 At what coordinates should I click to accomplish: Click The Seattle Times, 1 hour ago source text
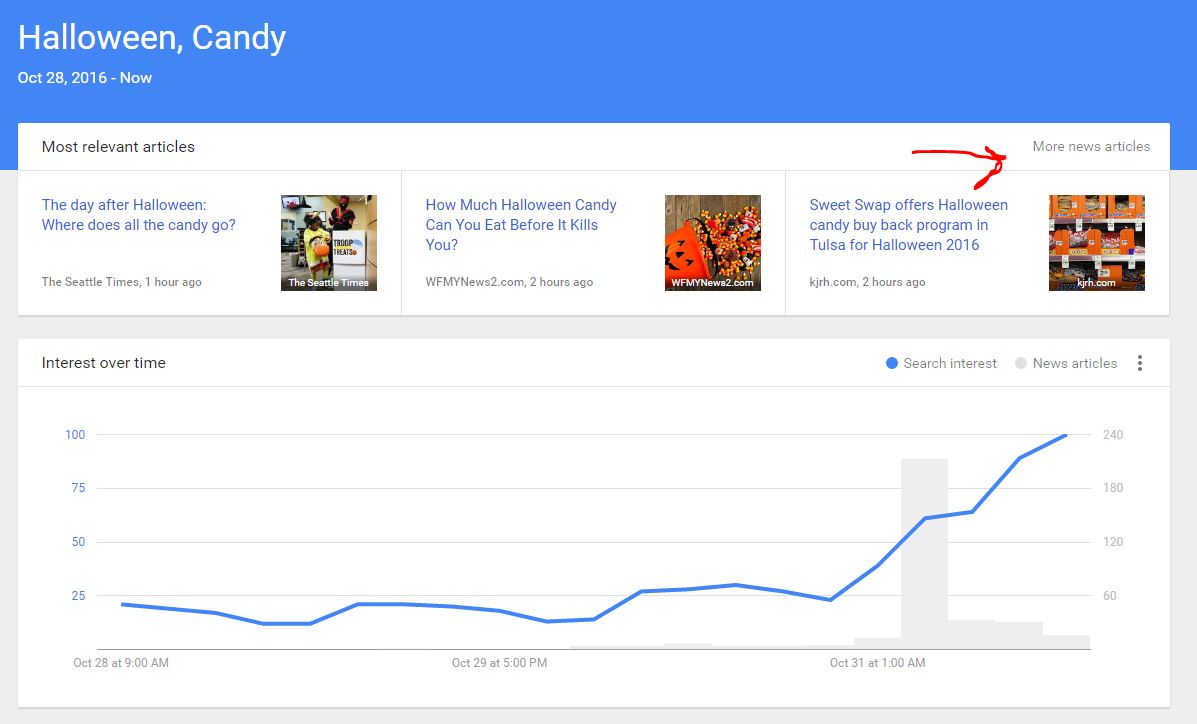121,282
